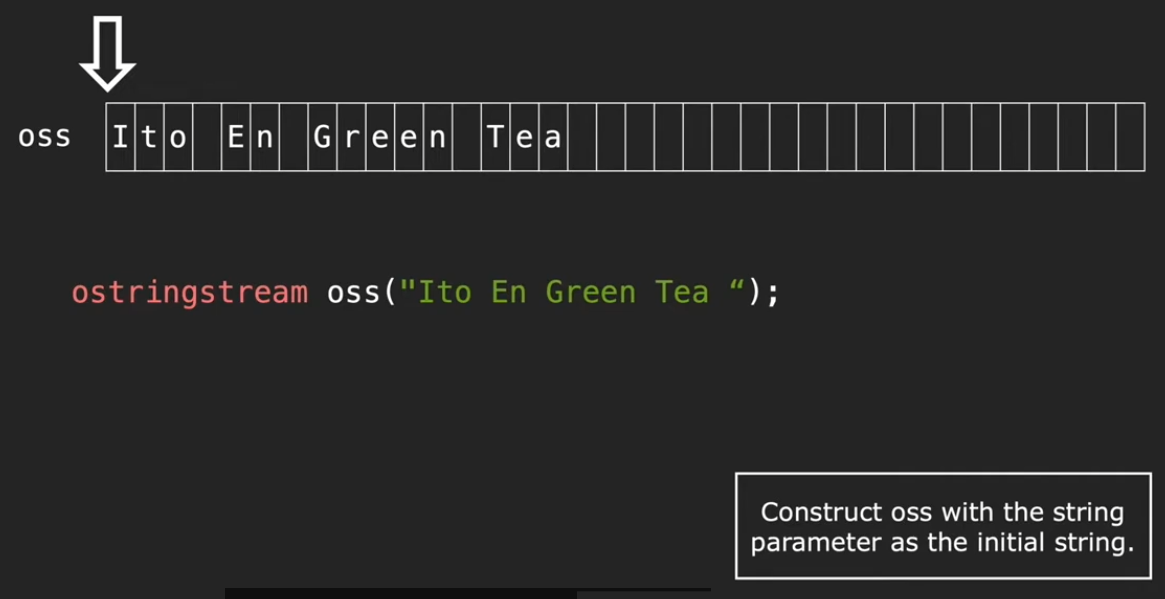Click the empty cell right after 'Ito'
This screenshot has height=599, width=1165.
tap(207, 137)
